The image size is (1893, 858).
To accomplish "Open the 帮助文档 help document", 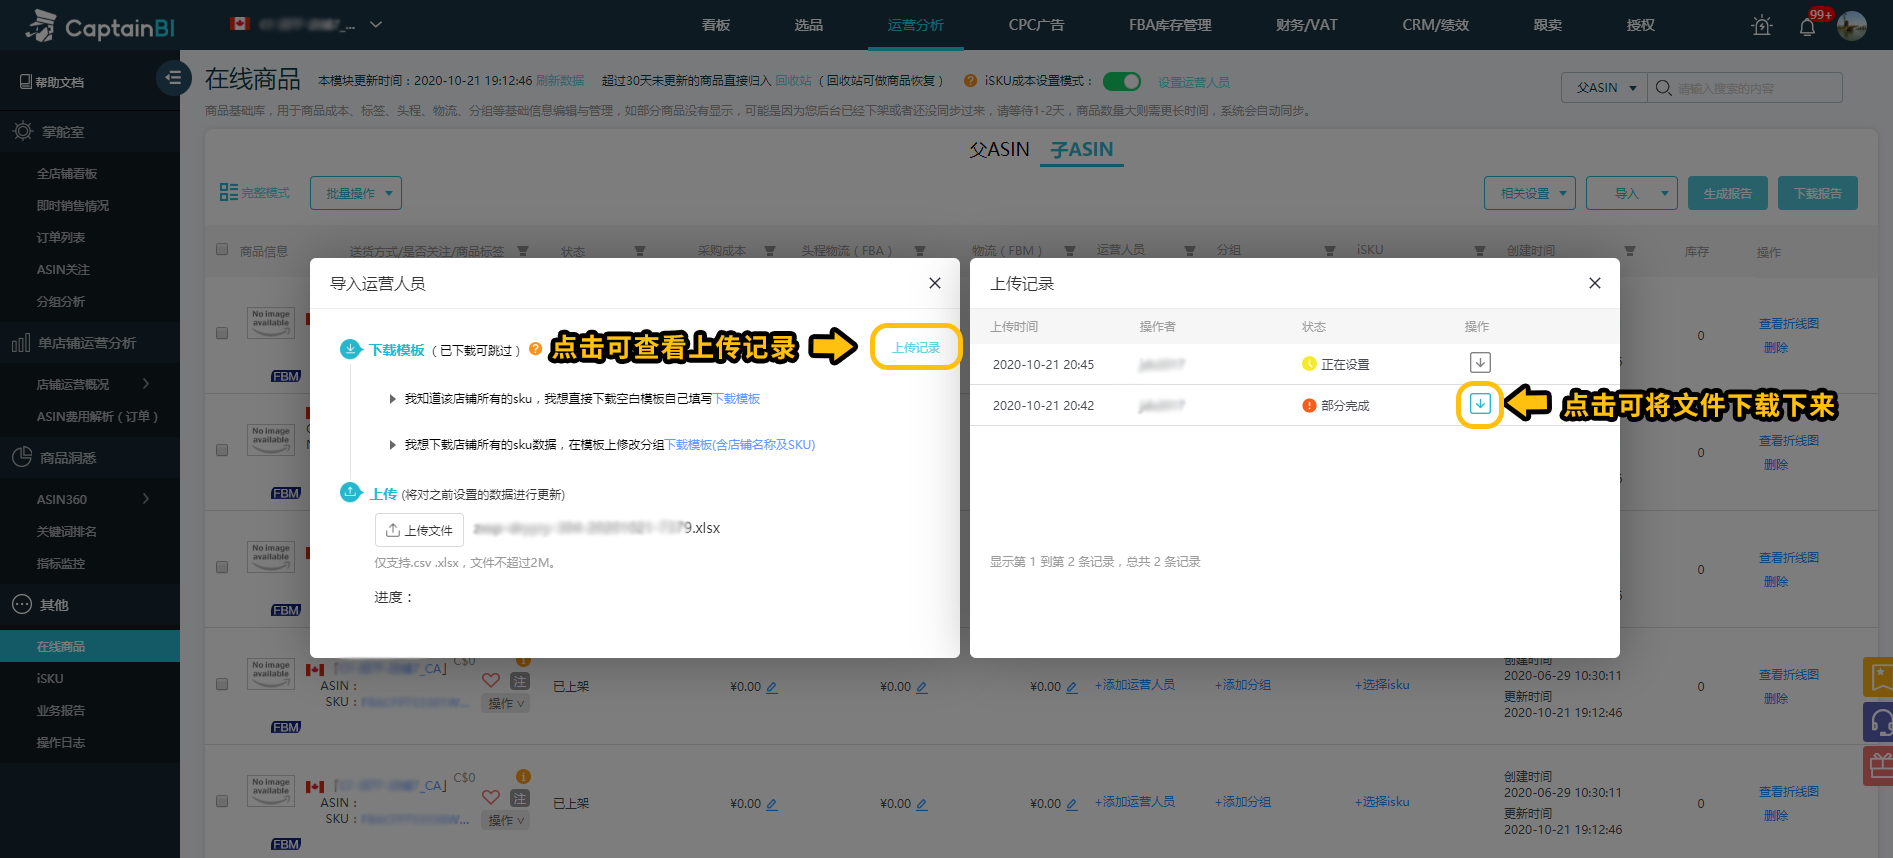I will [52, 82].
